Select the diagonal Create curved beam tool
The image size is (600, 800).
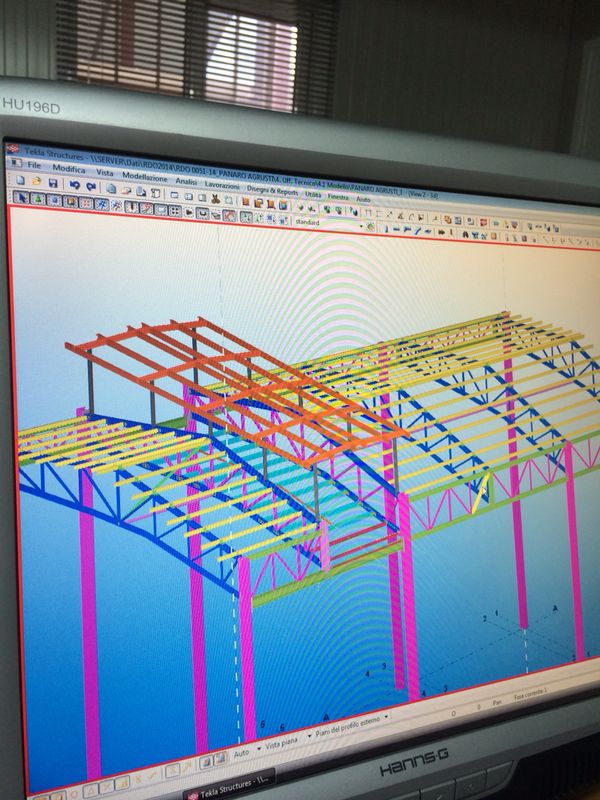pyautogui.click(x=417, y=231)
